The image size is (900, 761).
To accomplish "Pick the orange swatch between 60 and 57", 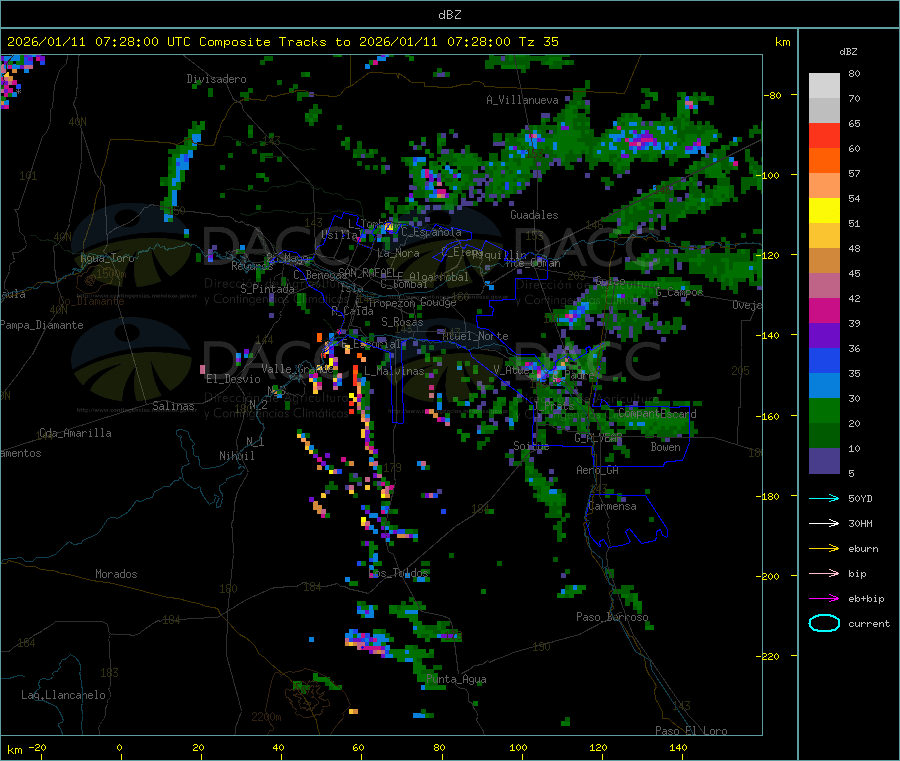I will click(824, 161).
